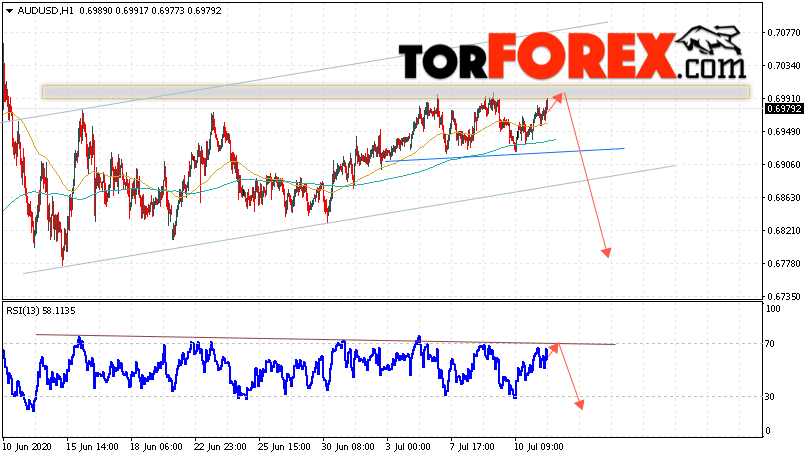Select the gray resistance zone rectangle

(395, 92)
